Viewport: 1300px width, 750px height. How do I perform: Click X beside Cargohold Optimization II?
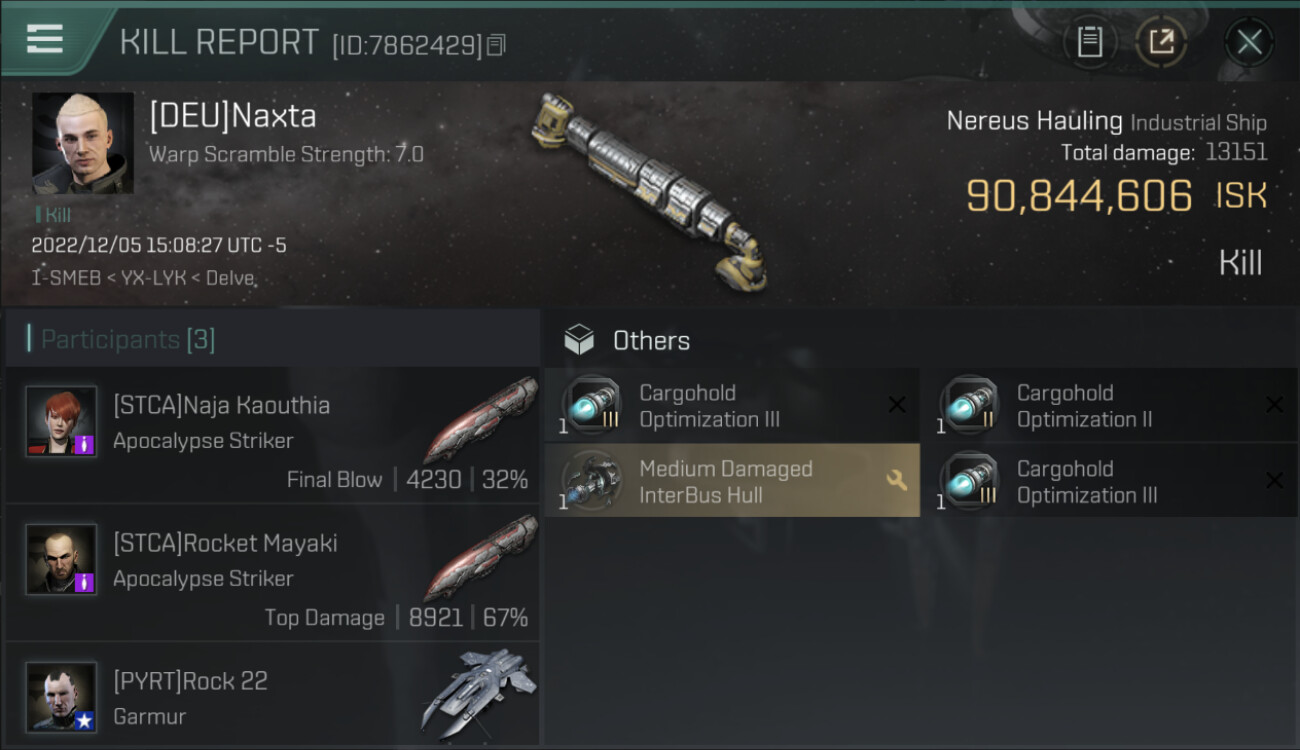(1274, 405)
